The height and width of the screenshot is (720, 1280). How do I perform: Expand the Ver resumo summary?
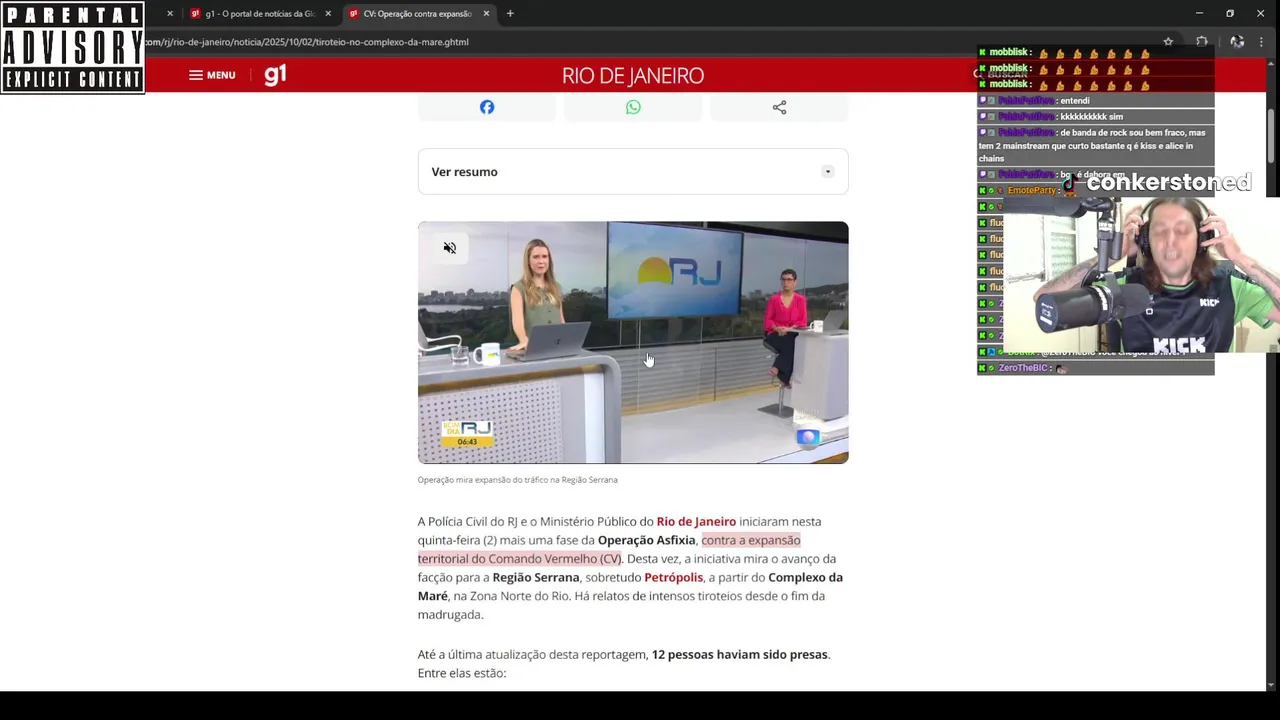pyautogui.click(x=633, y=172)
